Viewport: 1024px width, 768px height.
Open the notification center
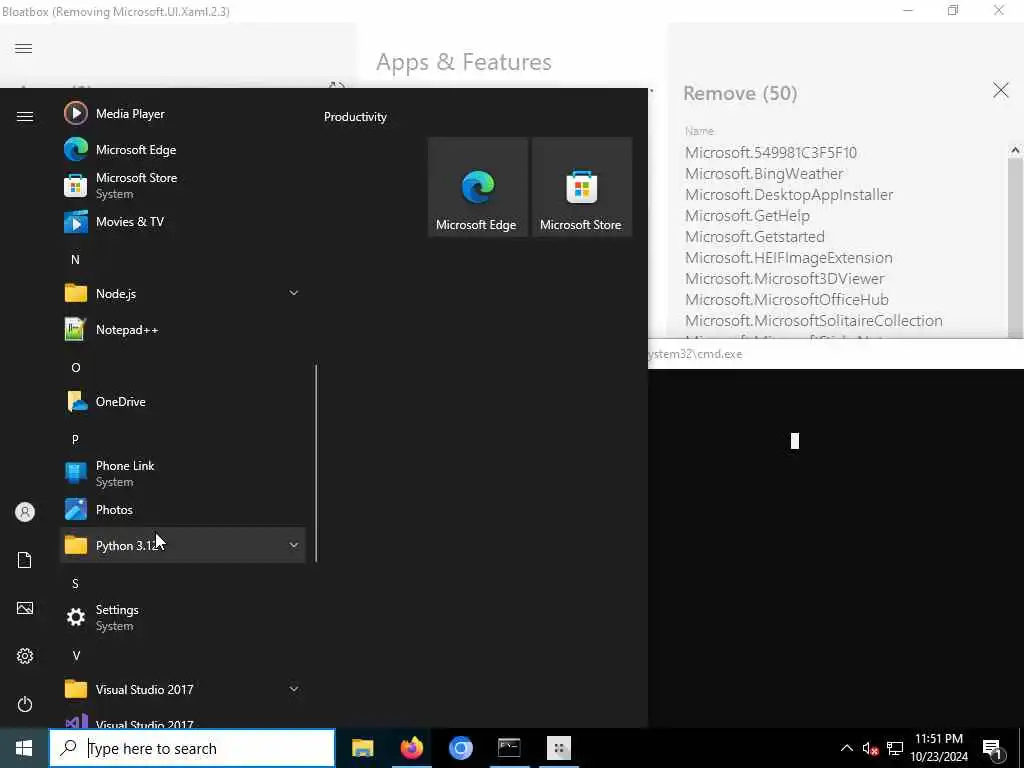(992, 748)
